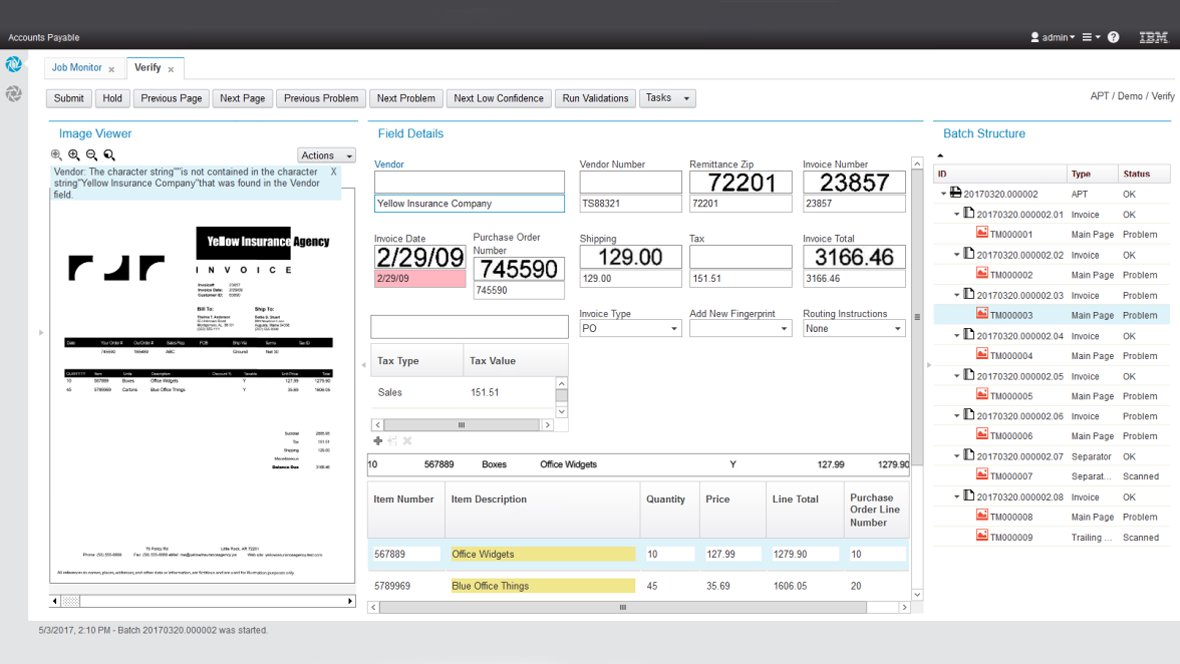Click the zoom in magnifier in Image Viewer

click(x=73, y=155)
